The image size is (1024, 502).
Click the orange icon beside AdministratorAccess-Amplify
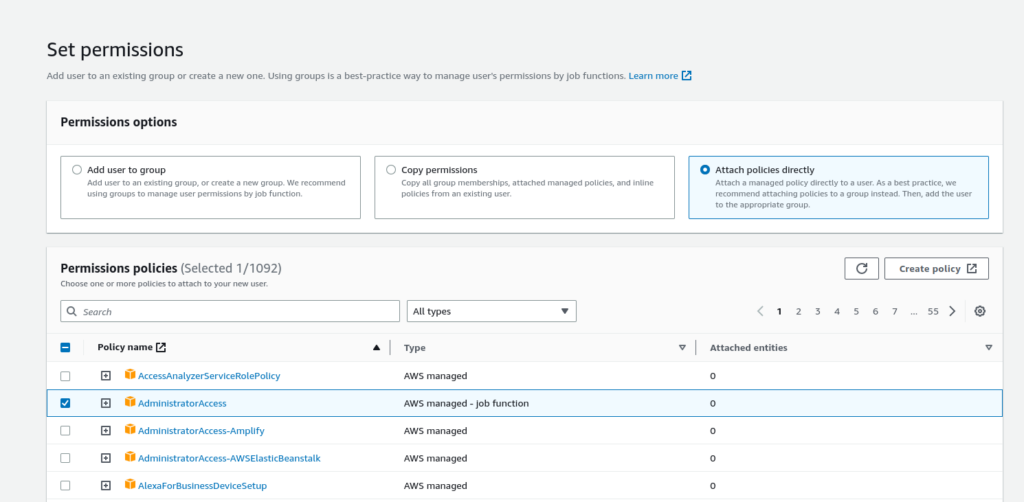[130, 430]
